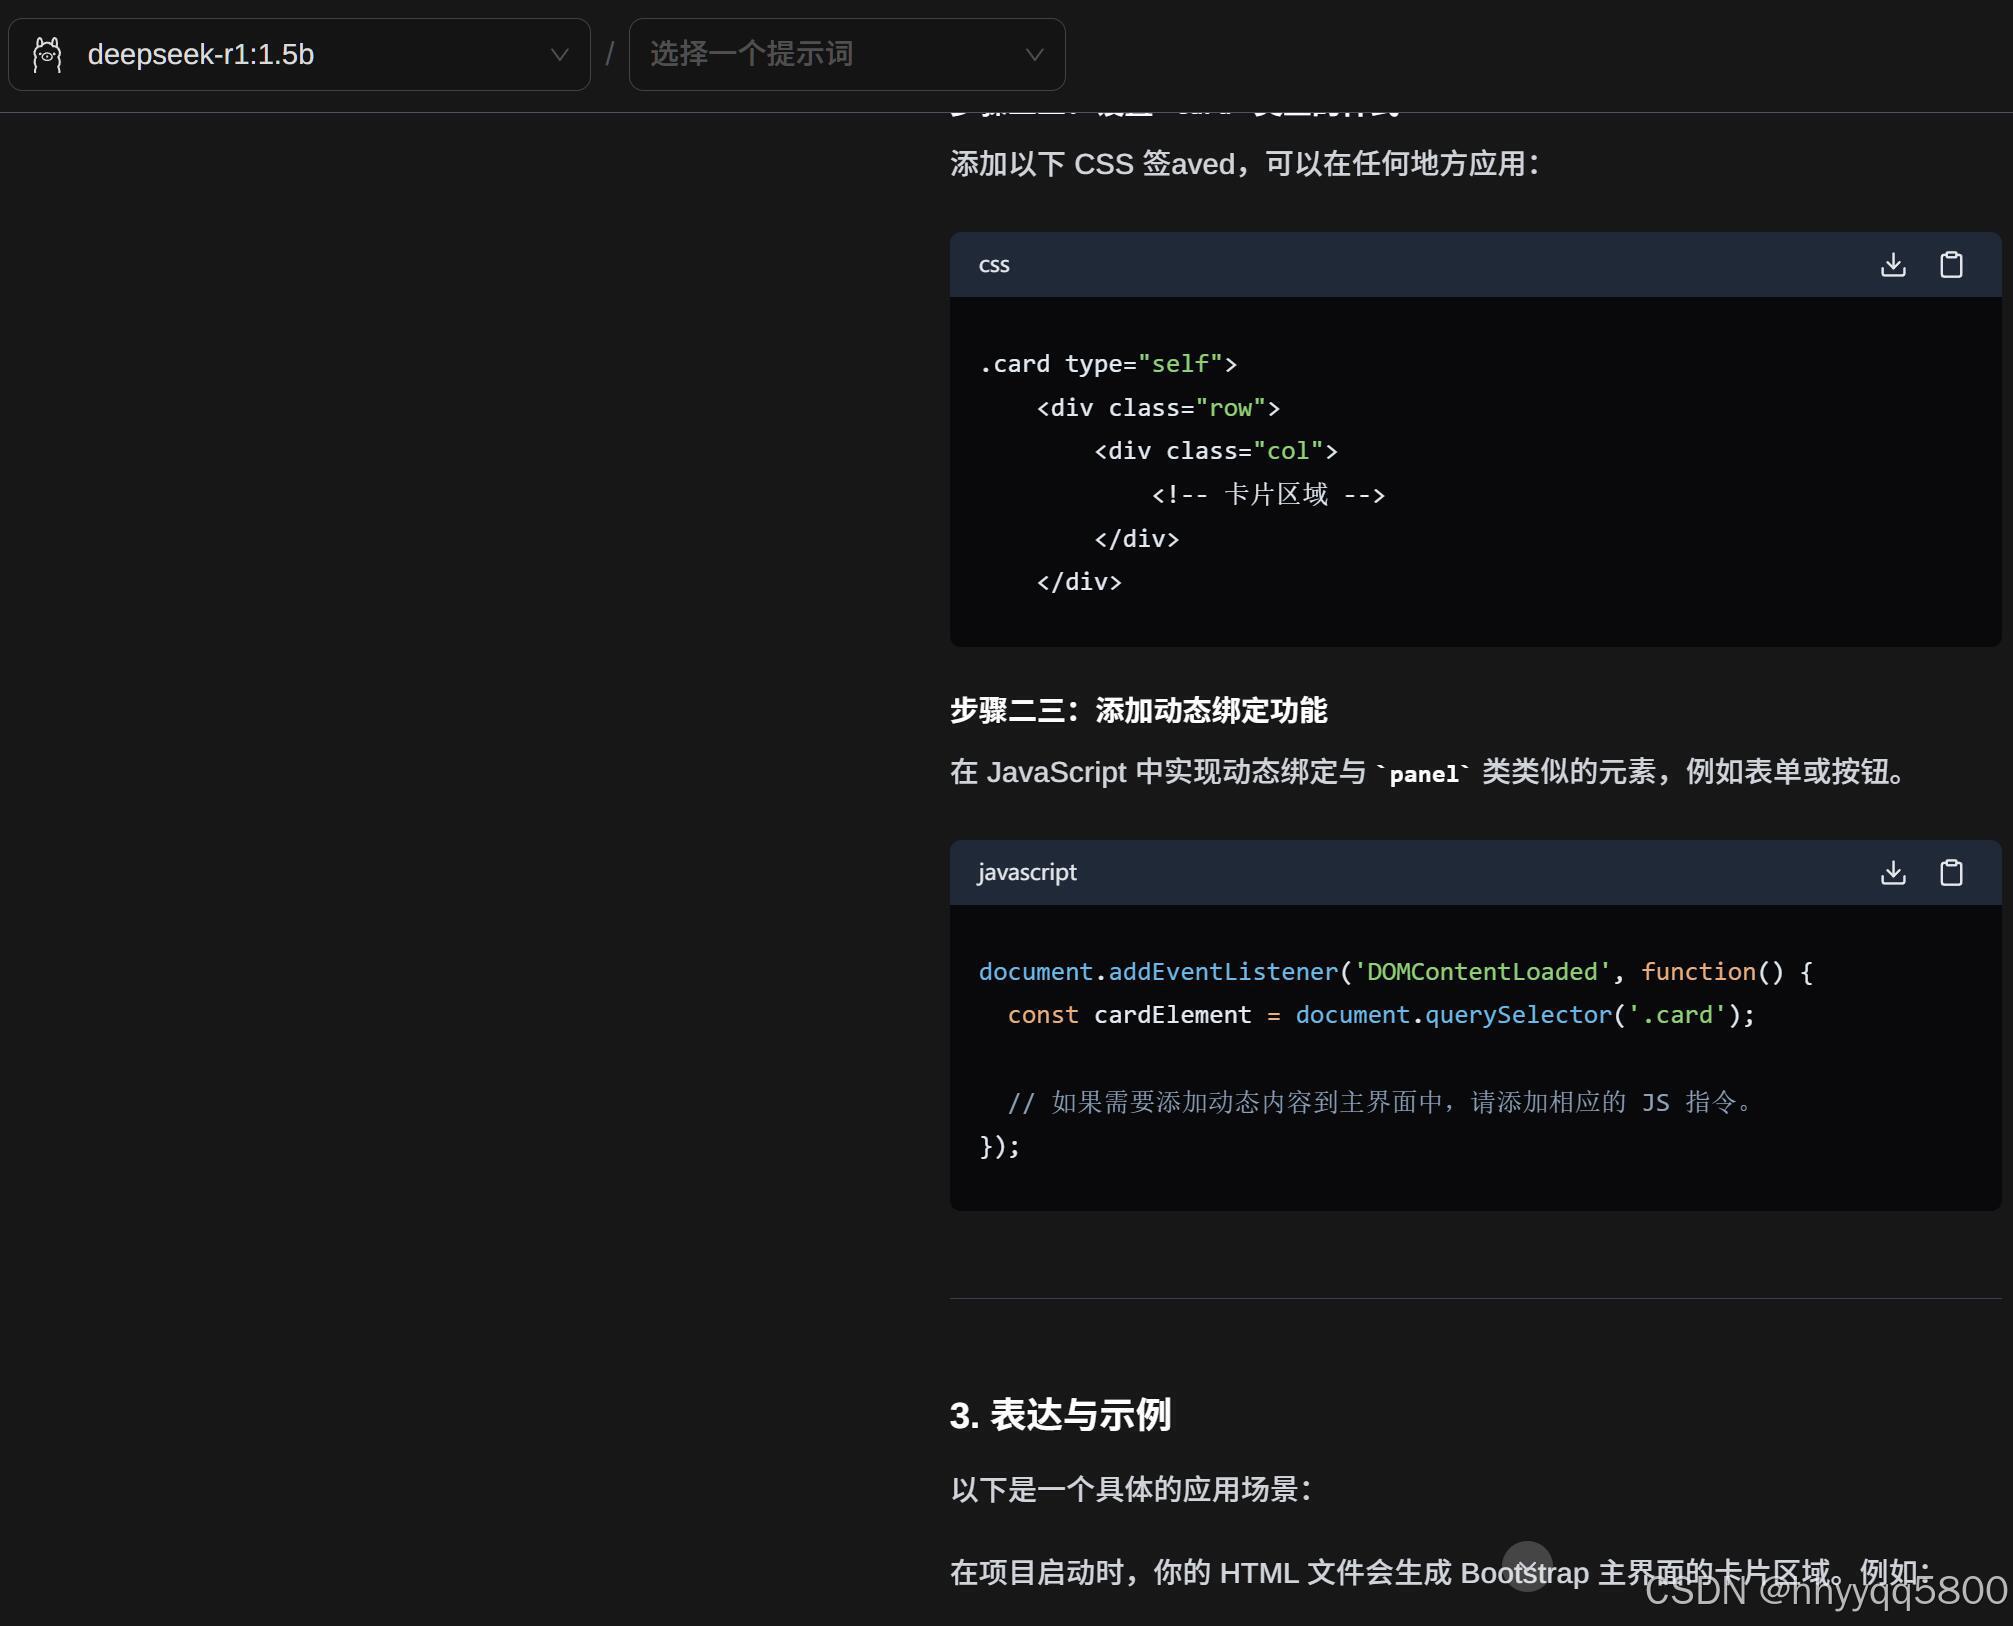Screen dimensions: 2013x1626
Task: Download the css code block
Action: click(1892, 265)
